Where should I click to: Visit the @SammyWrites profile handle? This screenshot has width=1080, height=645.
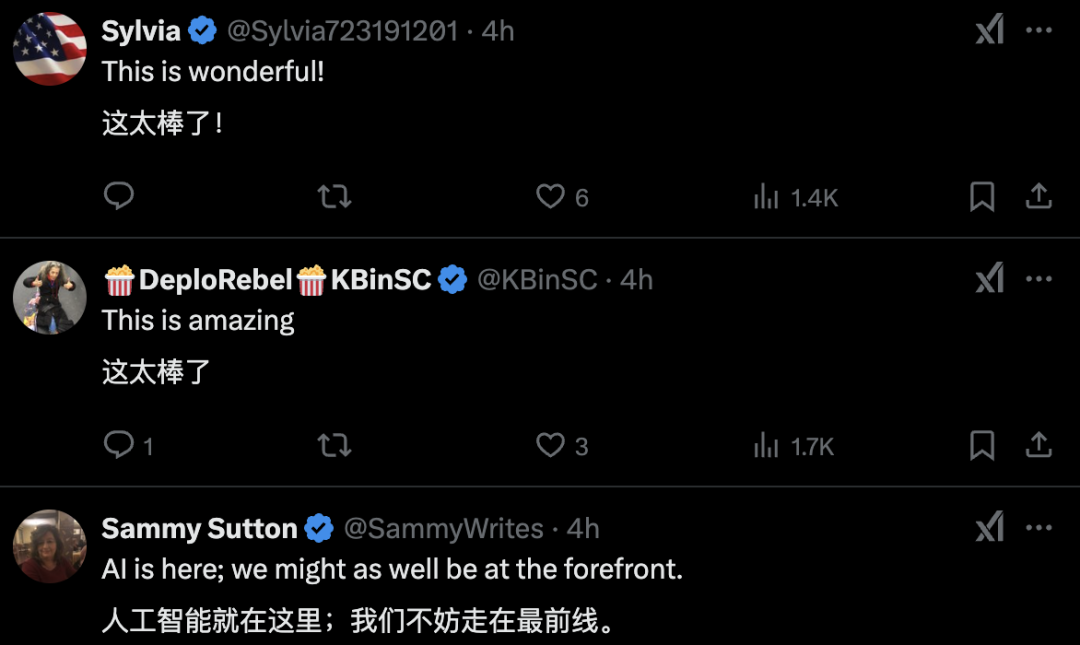pyautogui.click(x=443, y=528)
